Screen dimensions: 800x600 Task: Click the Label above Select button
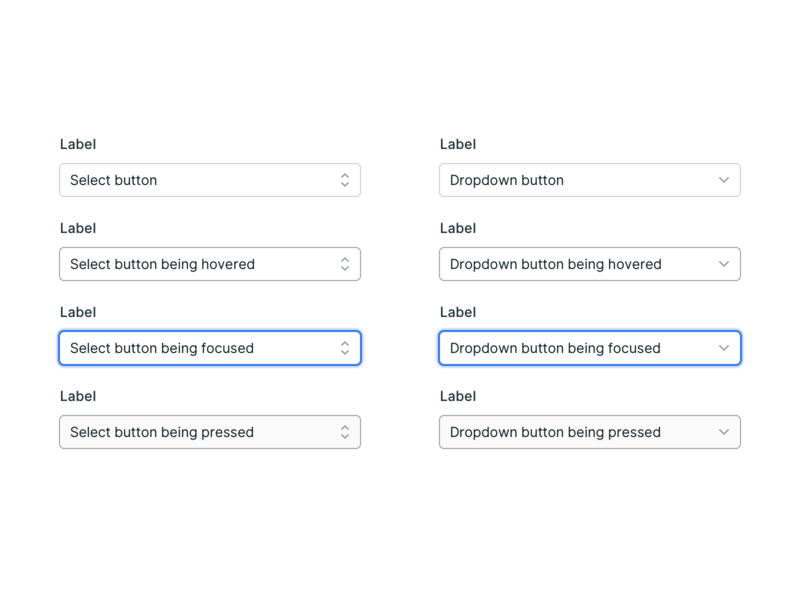click(78, 144)
